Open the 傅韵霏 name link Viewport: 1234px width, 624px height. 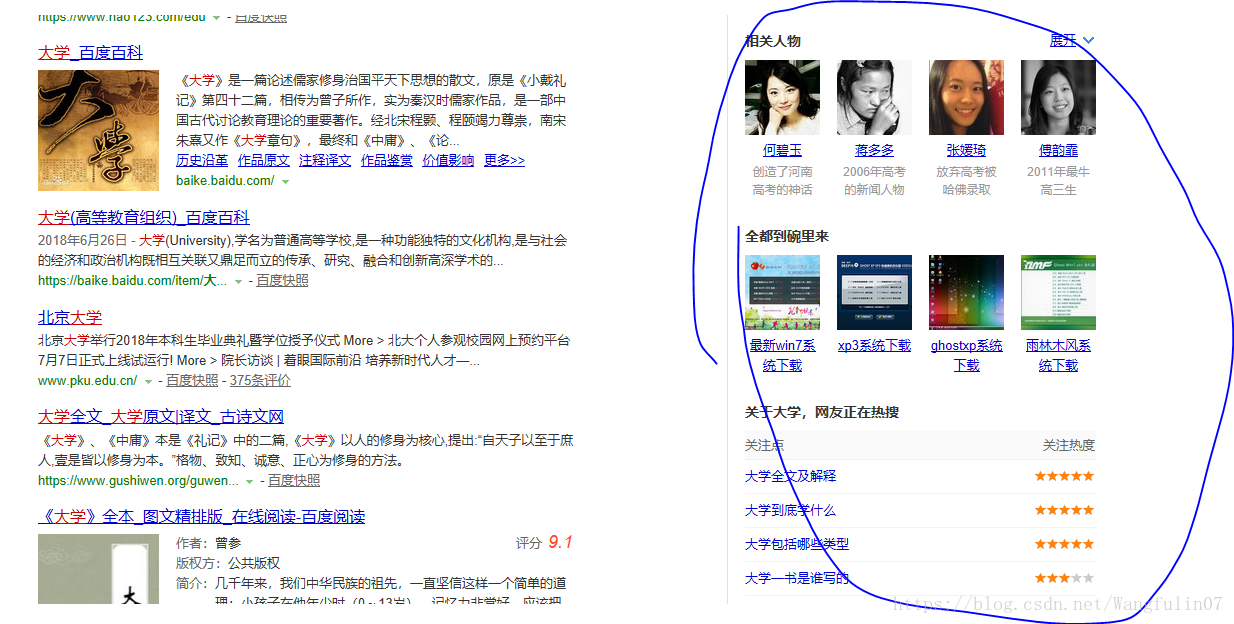[1058, 150]
